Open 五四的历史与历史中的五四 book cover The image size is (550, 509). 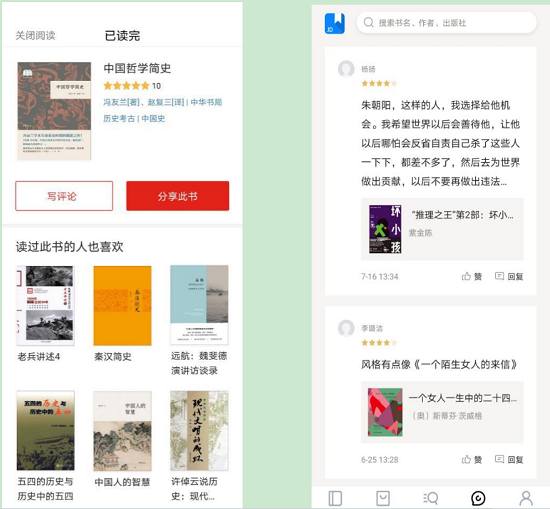pos(46,430)
